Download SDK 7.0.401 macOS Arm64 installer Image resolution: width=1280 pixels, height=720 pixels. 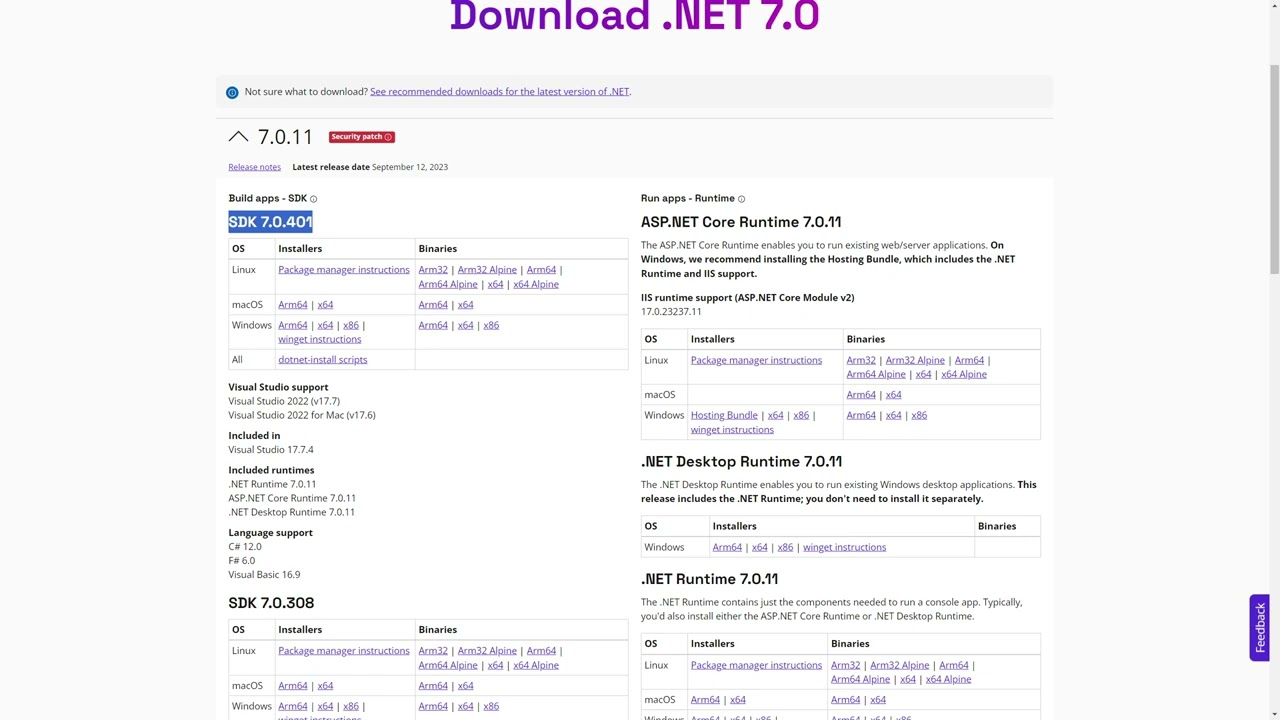293,305
